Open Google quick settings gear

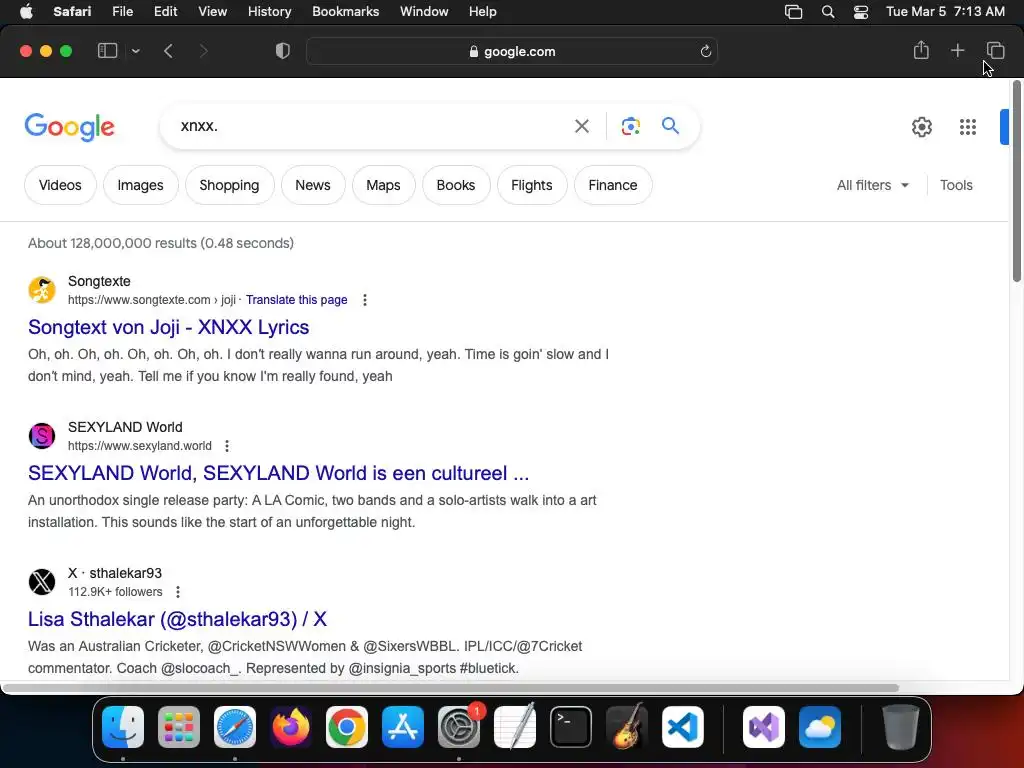[x=921, y=127]
